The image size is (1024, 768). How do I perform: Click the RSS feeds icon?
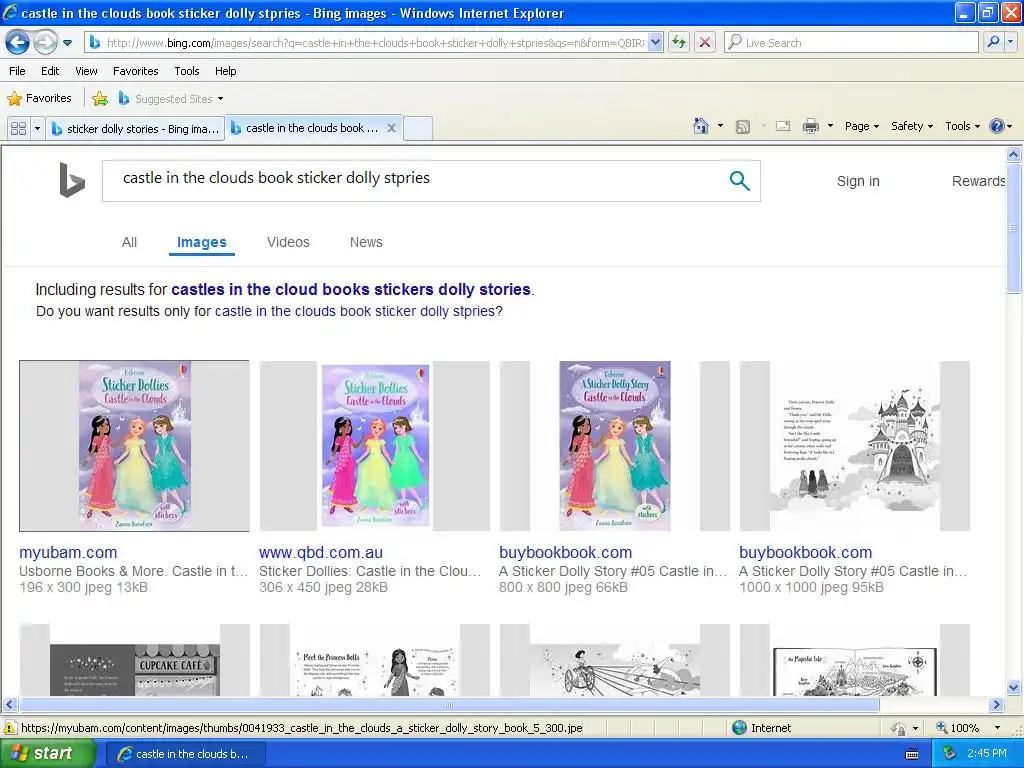point(743,127)
